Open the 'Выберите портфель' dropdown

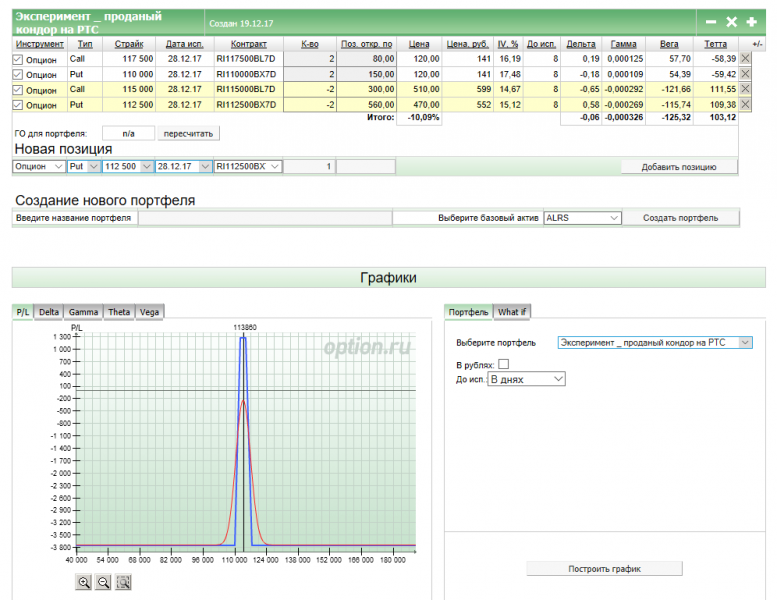[654, 342]
